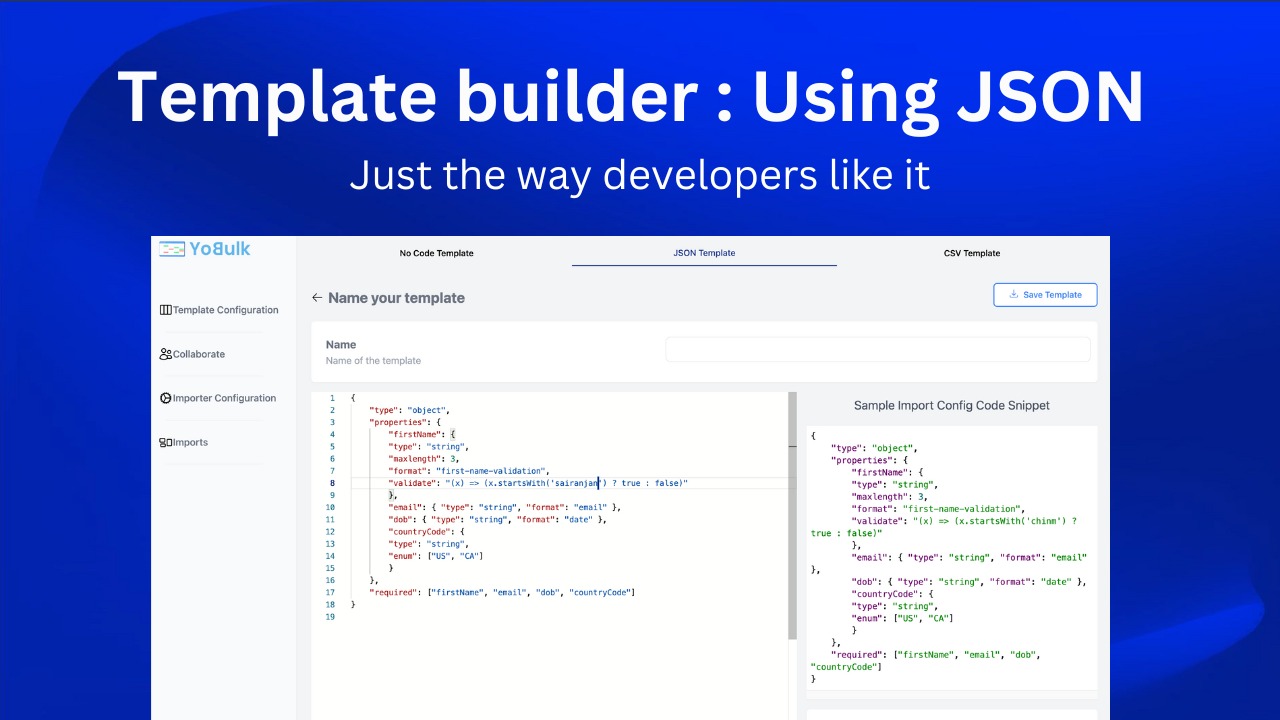
Task: Open the Collaborate sidebar entry
Action: tap(197, 354)
